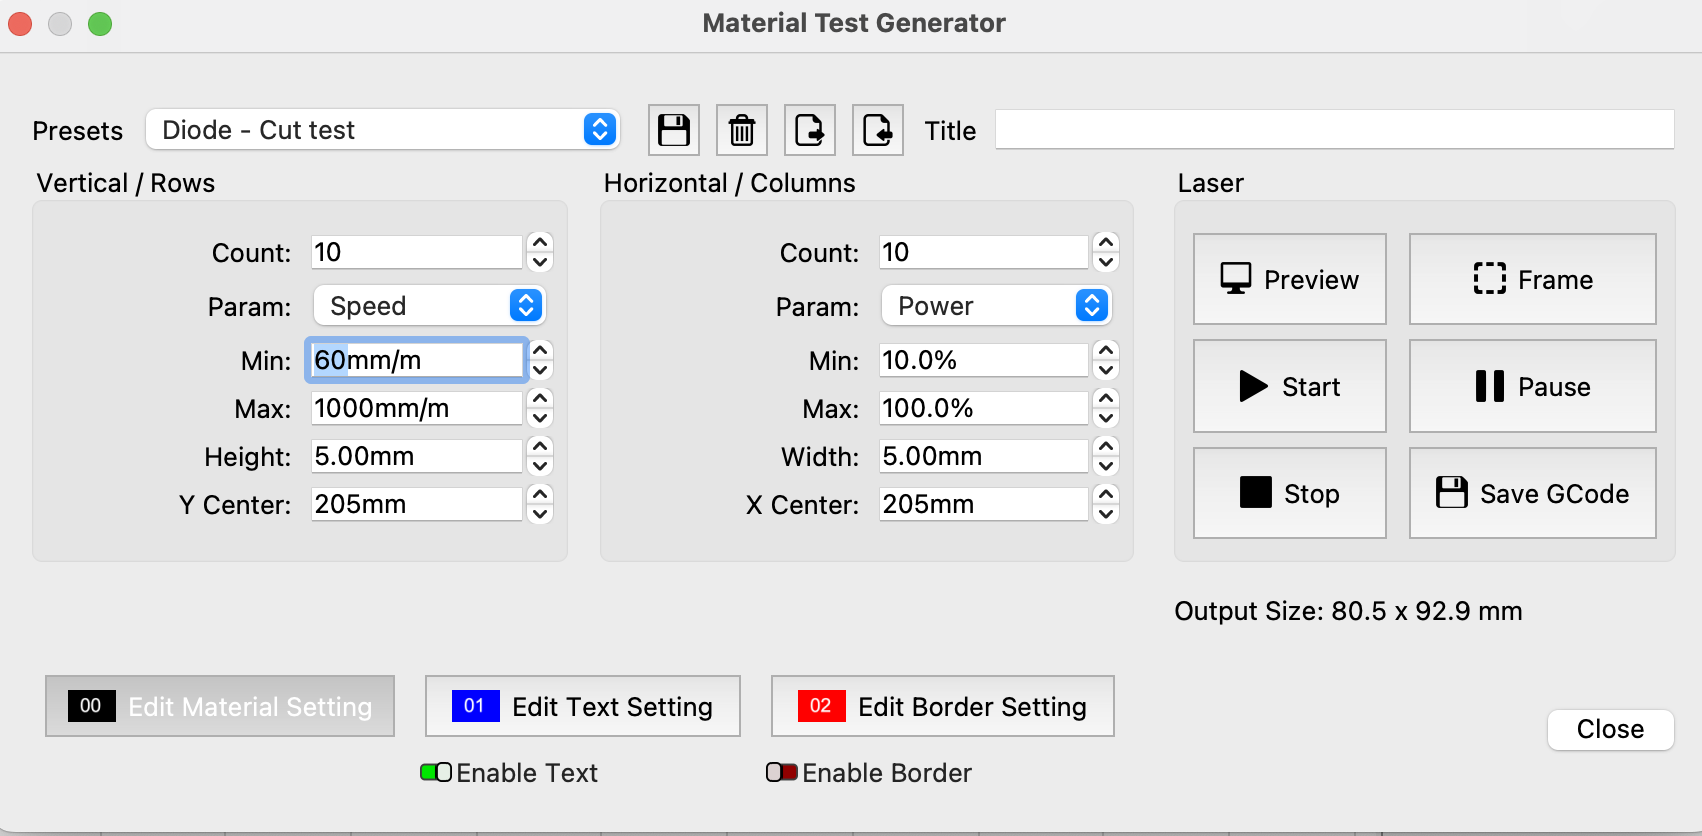Image resolution: width=1702 pixels, height=836 pixels.
Task: Increase the Horizontal Columns Count value
Action: (x=1106, y=242)
